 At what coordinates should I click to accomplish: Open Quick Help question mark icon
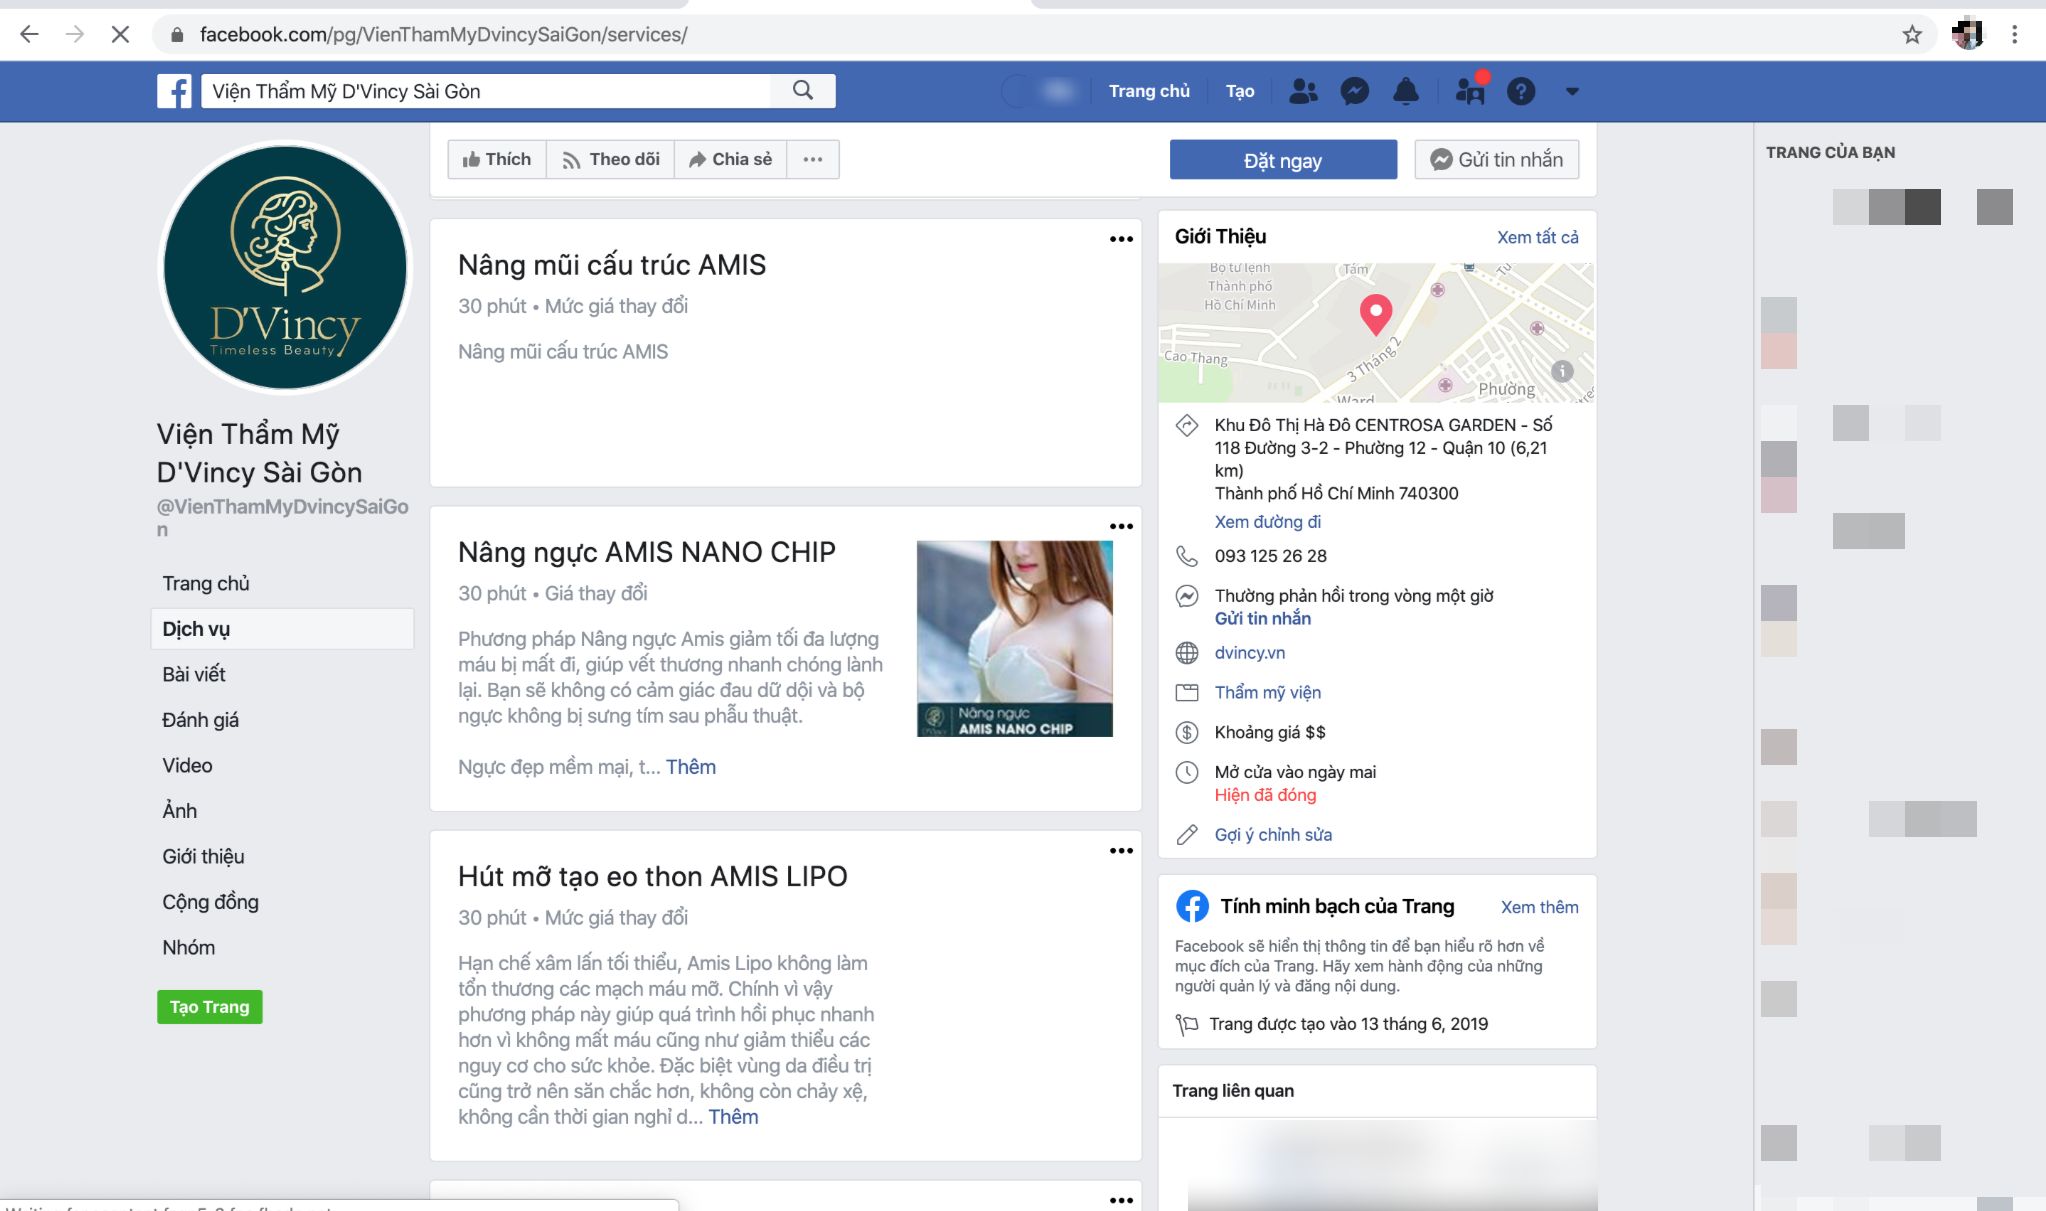click(1521, 91)
